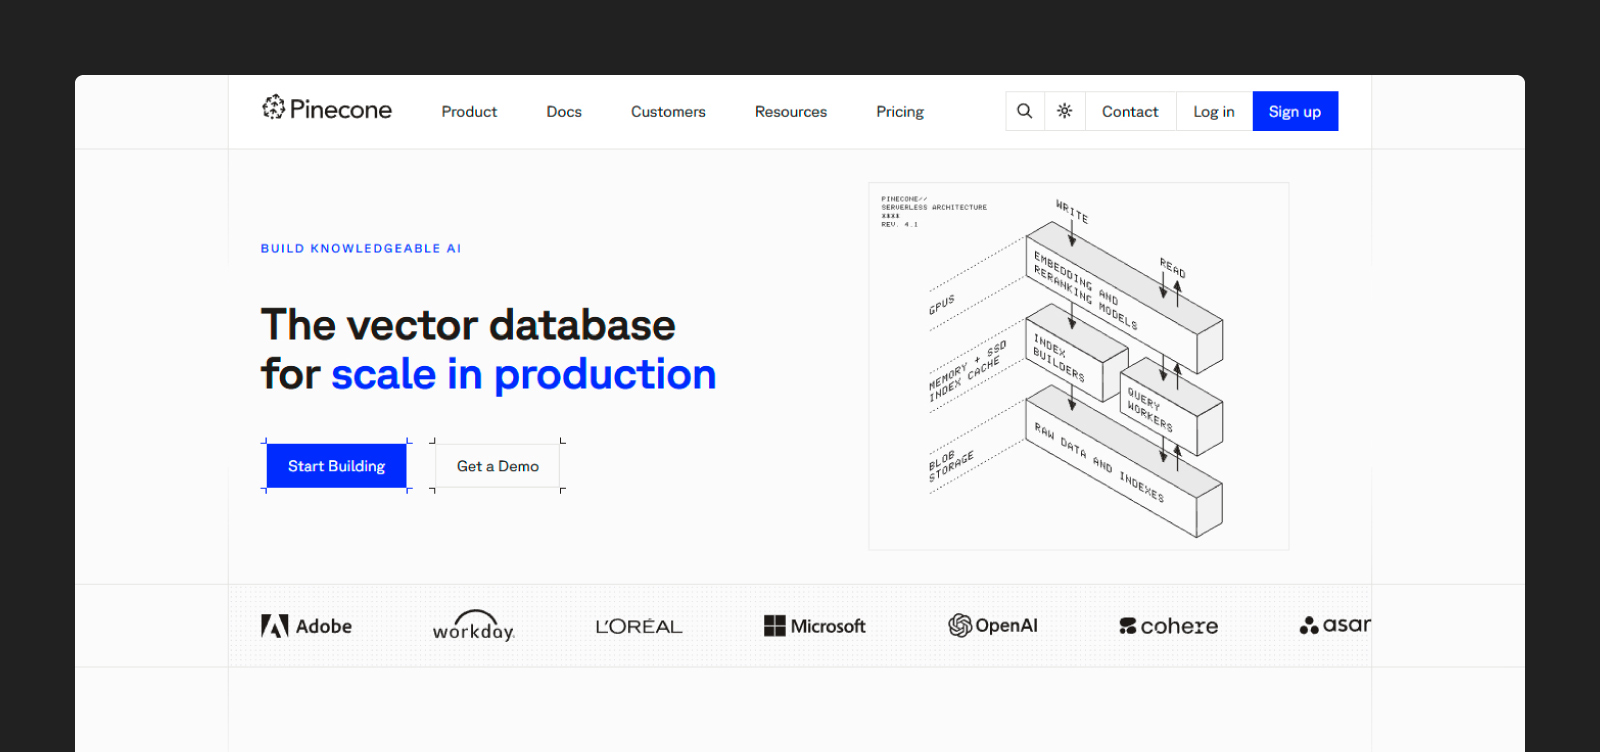1600x752 pixels.
Task: Click the Microsoft logo
Action: 815,626
